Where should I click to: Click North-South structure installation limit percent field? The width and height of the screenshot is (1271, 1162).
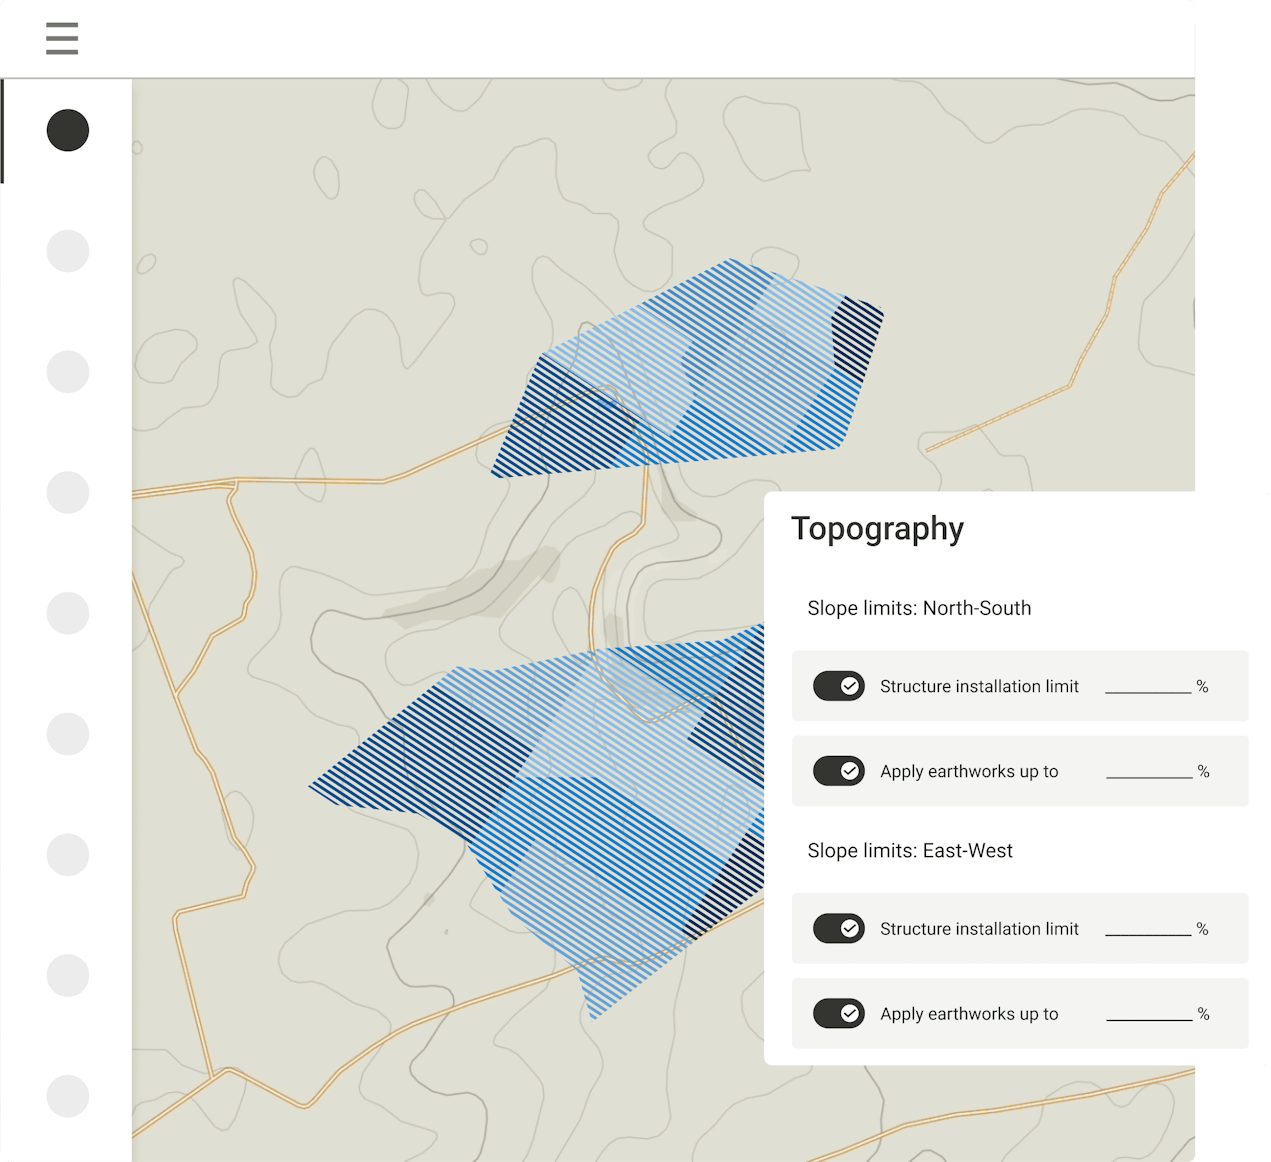tap(1148, 685)
